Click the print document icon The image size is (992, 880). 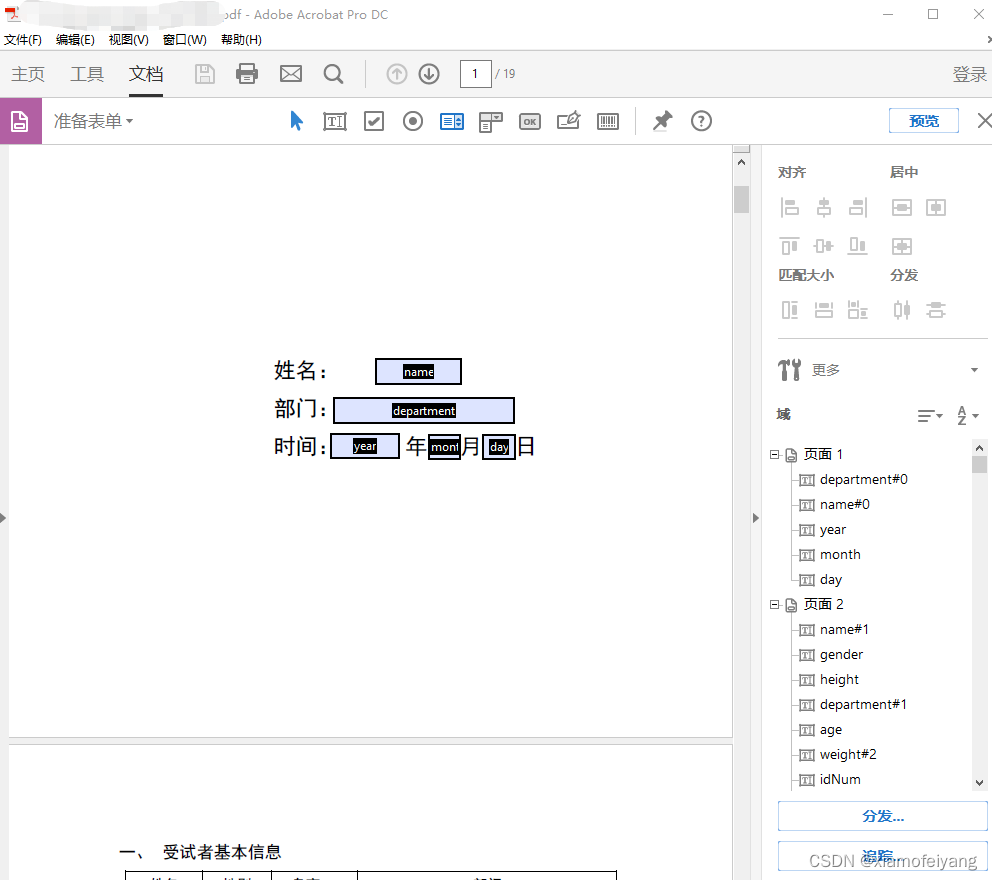tap(246, 73)
